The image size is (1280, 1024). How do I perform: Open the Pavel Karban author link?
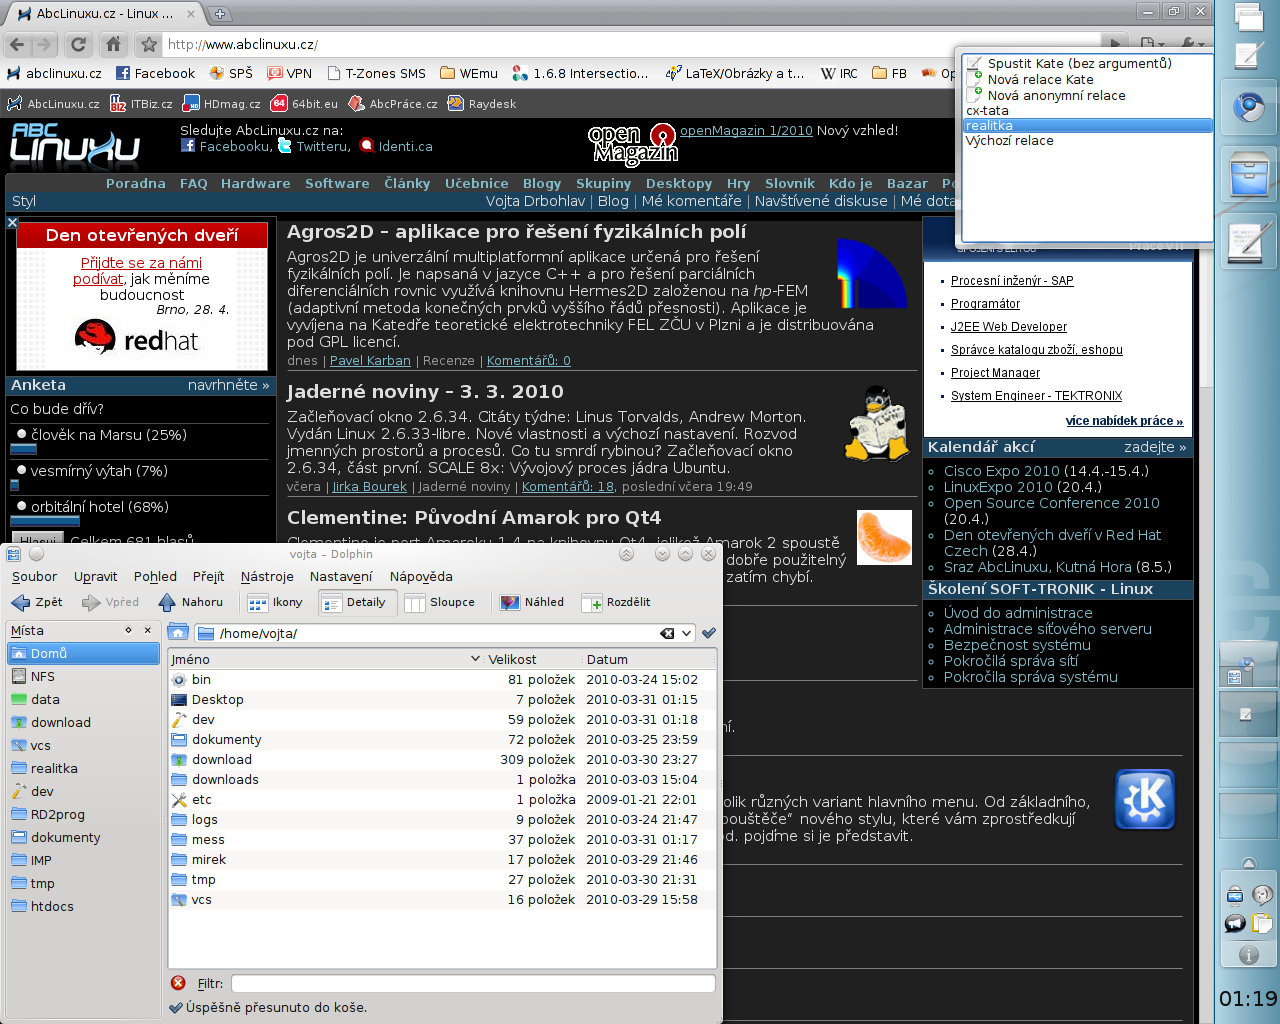(370, 360)
